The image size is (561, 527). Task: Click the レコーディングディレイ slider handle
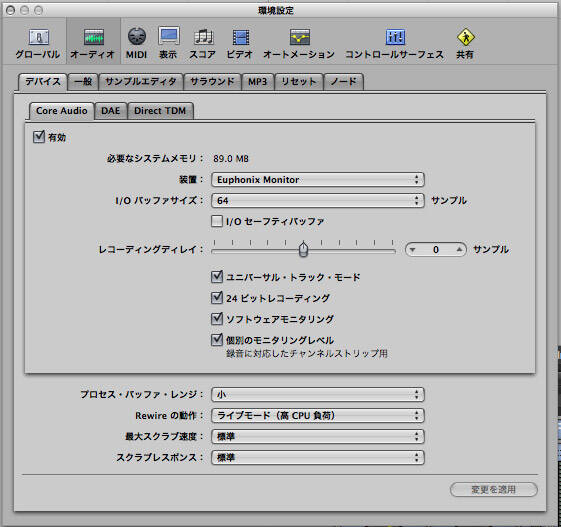tap(303, 249)
